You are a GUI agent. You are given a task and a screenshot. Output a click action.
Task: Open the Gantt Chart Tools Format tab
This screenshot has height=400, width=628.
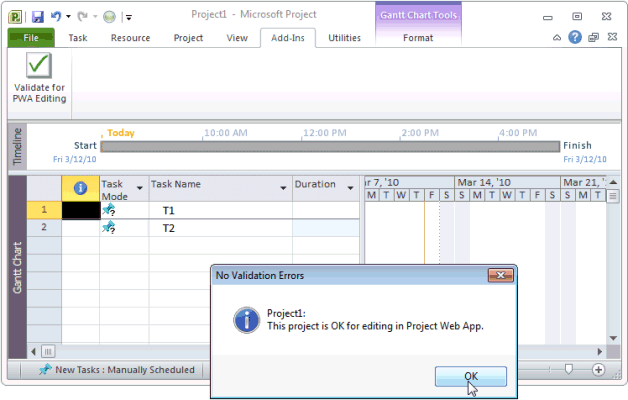(418, 38)
